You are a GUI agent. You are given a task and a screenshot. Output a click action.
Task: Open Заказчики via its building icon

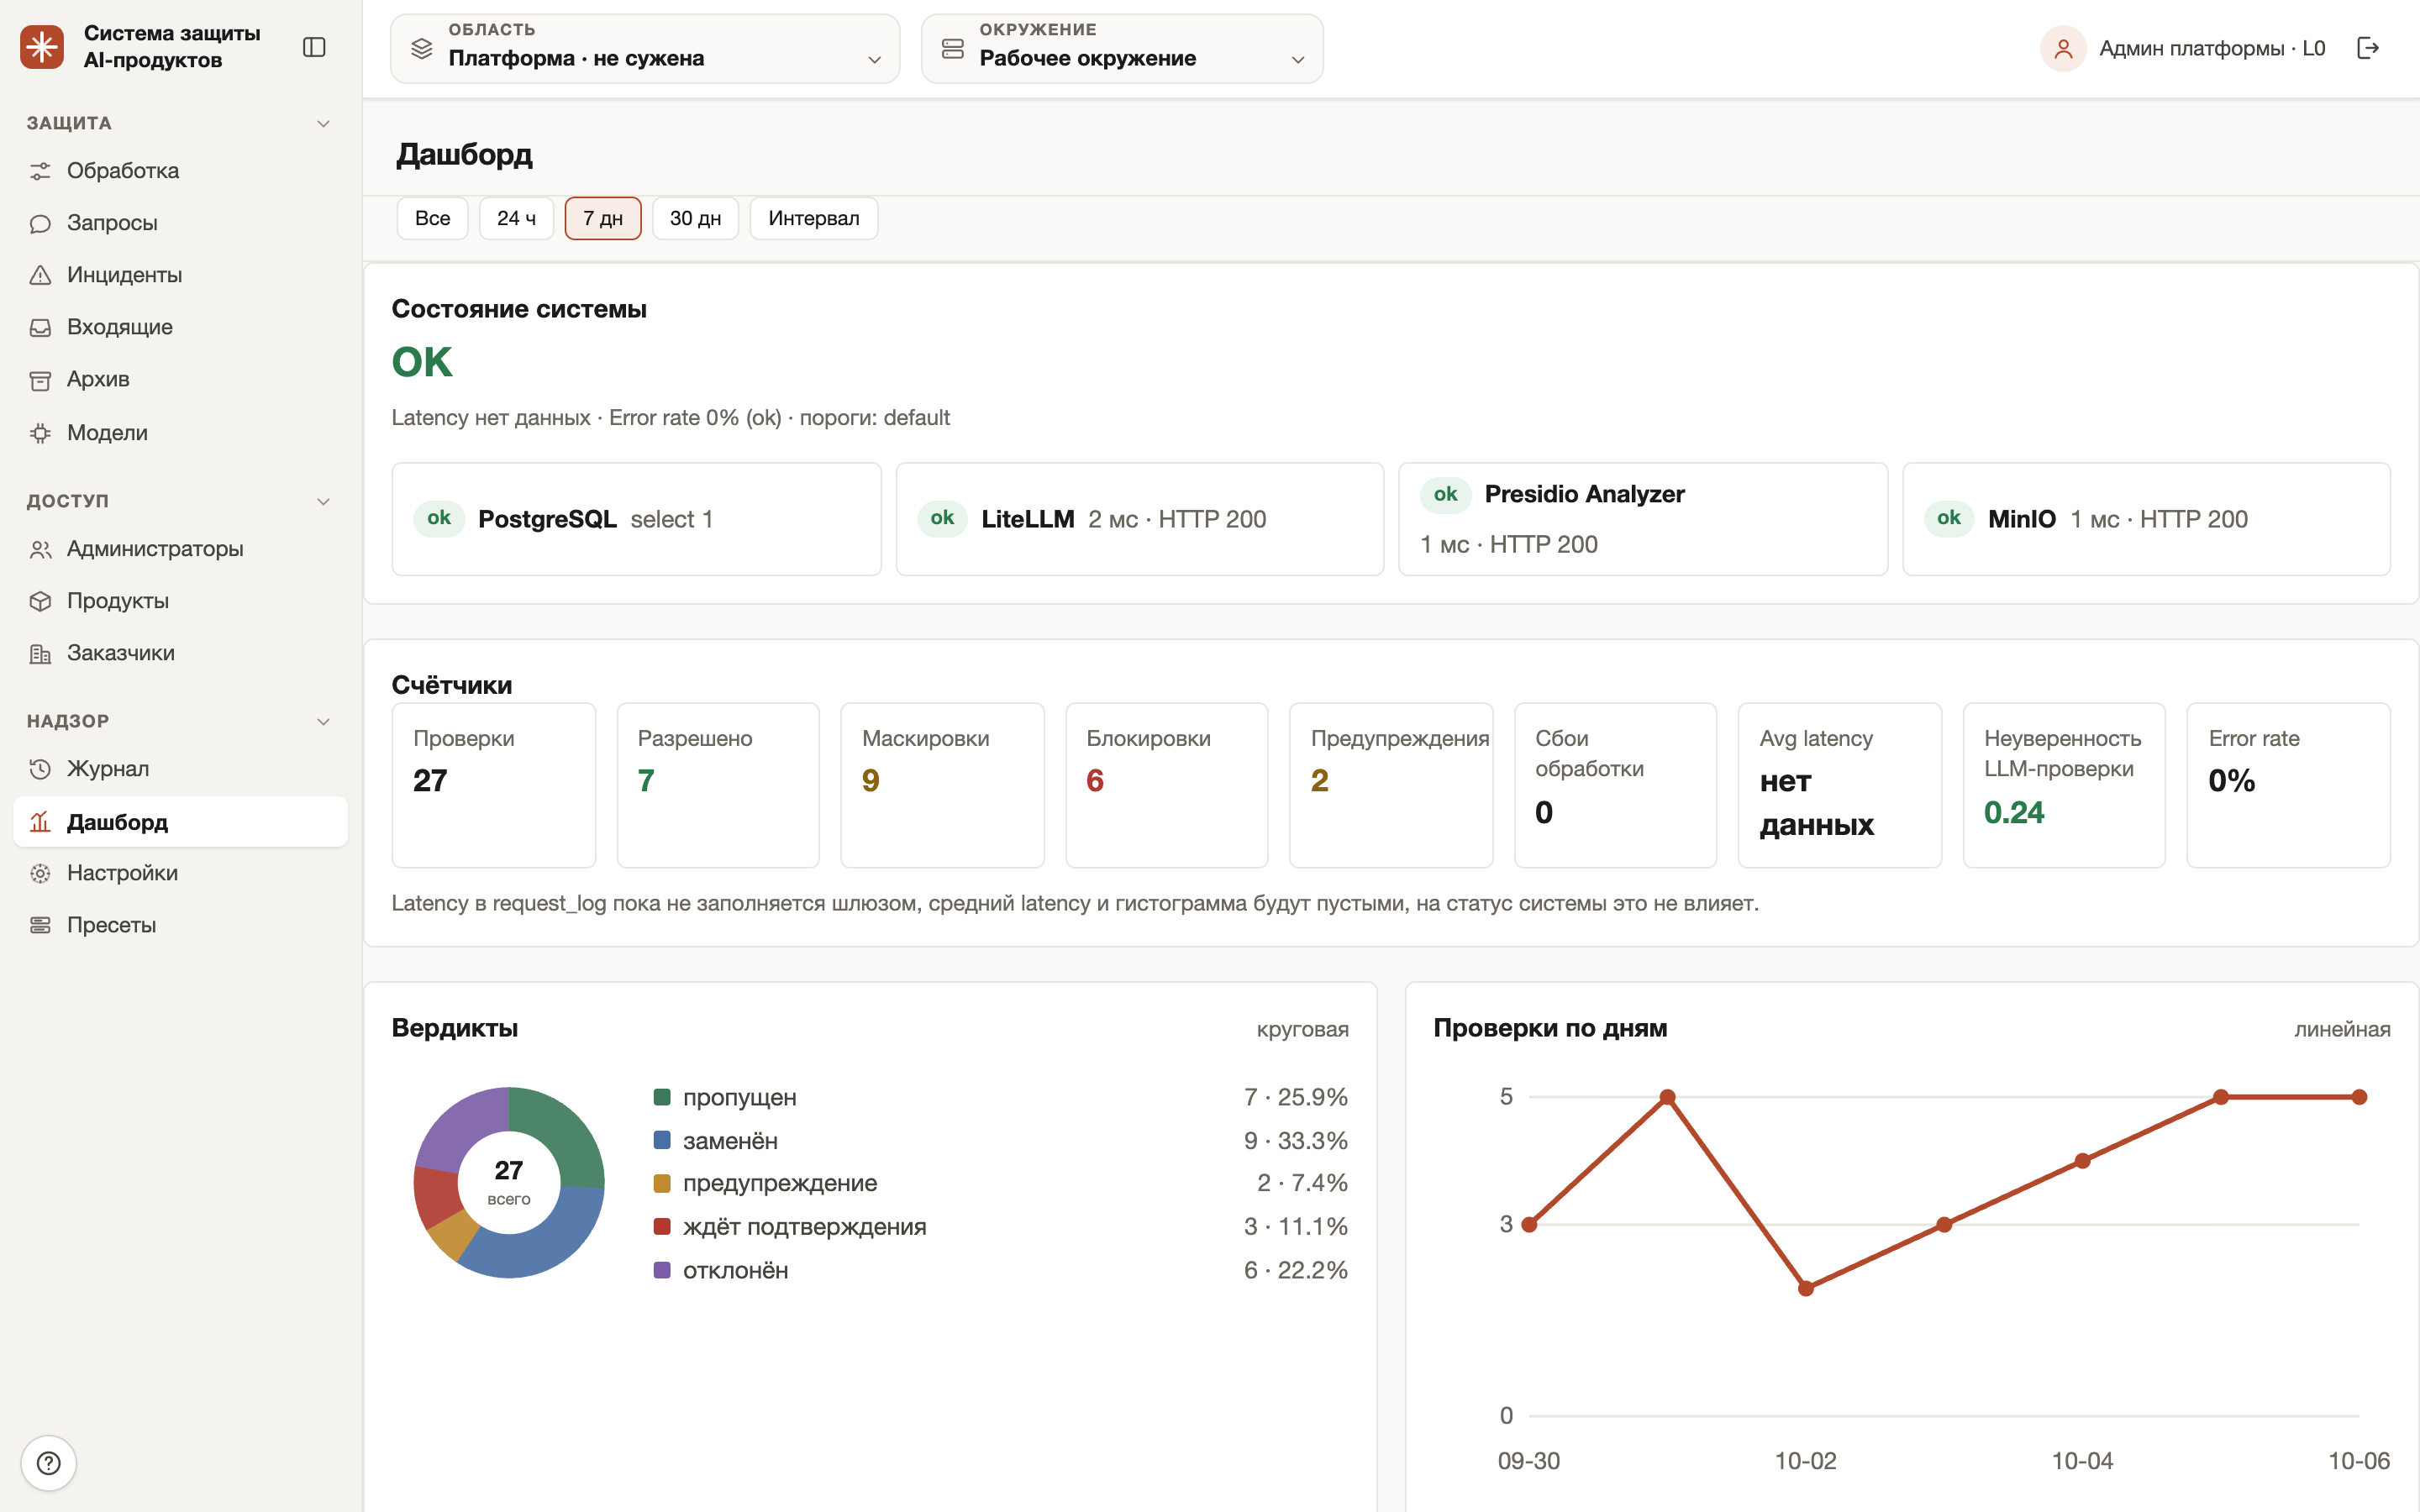tap(40, 654)
